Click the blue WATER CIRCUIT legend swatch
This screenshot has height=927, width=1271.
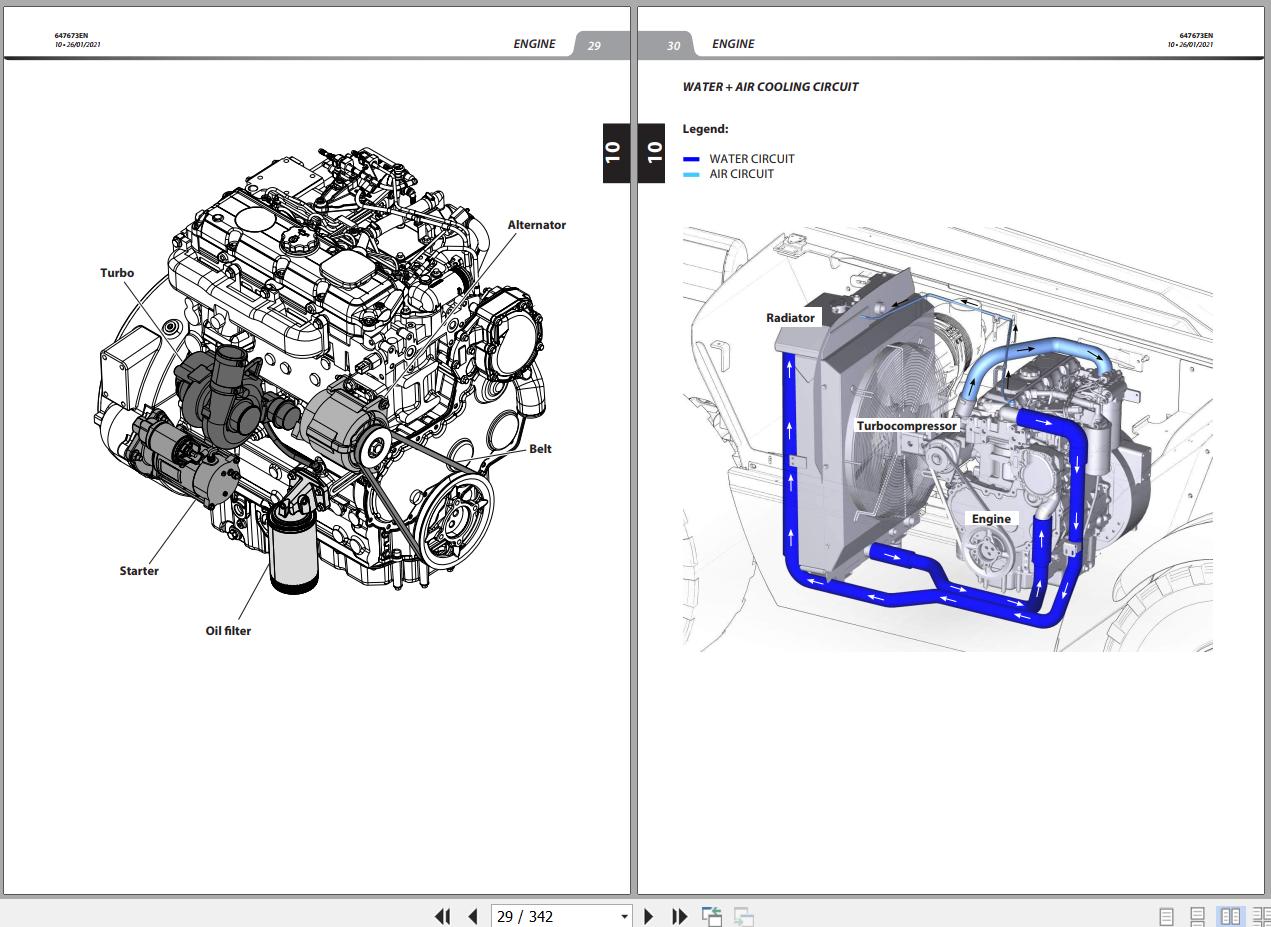[x=691, y=159]
